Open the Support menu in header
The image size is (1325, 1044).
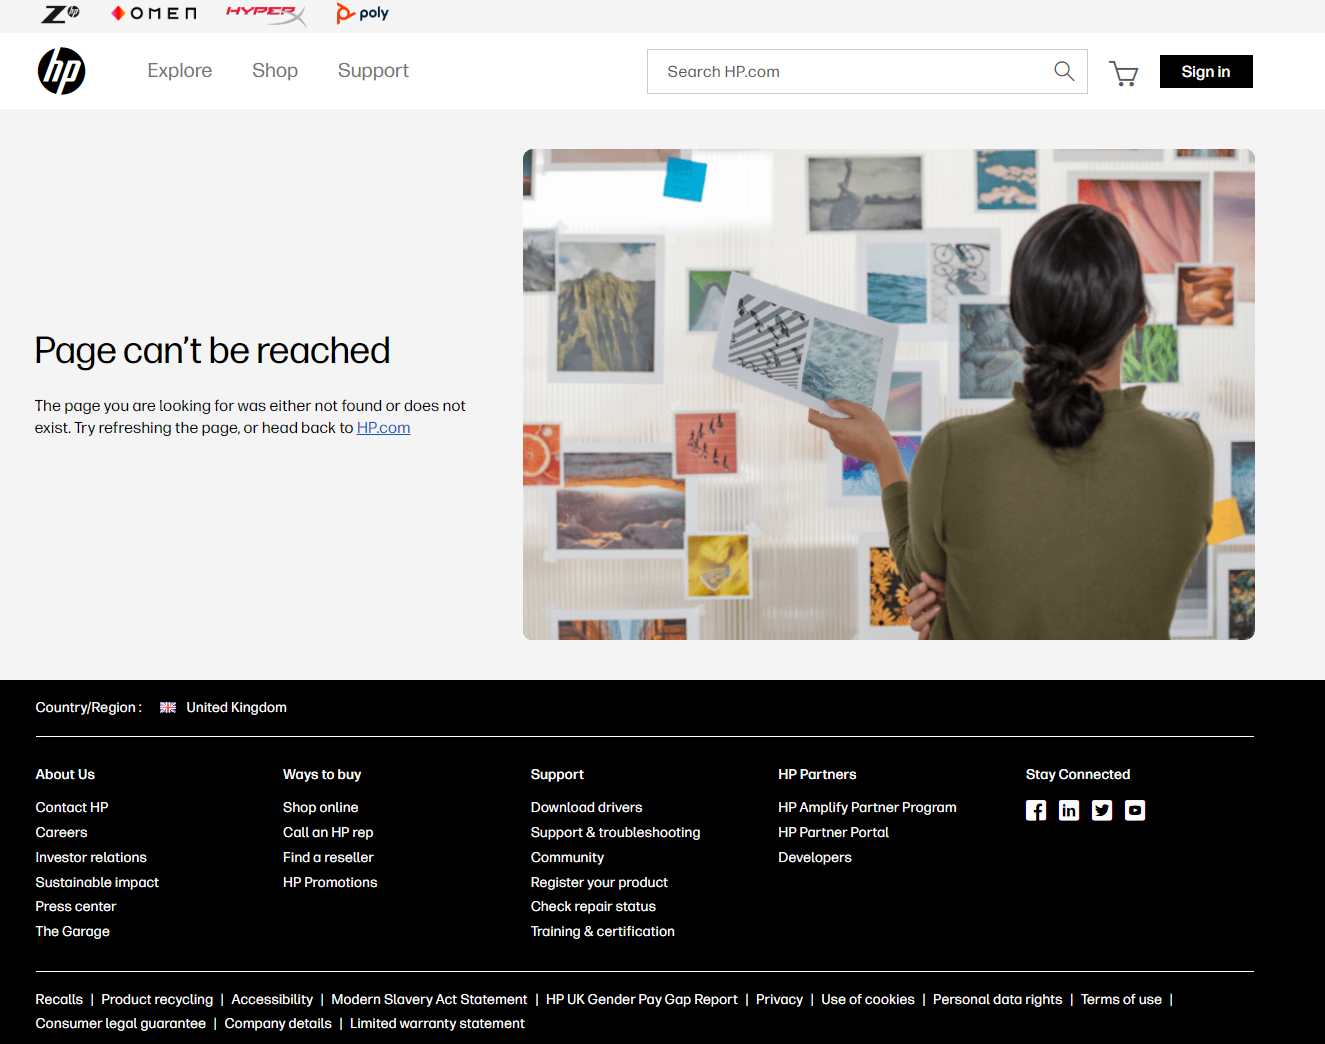click(x=373, y=71)
